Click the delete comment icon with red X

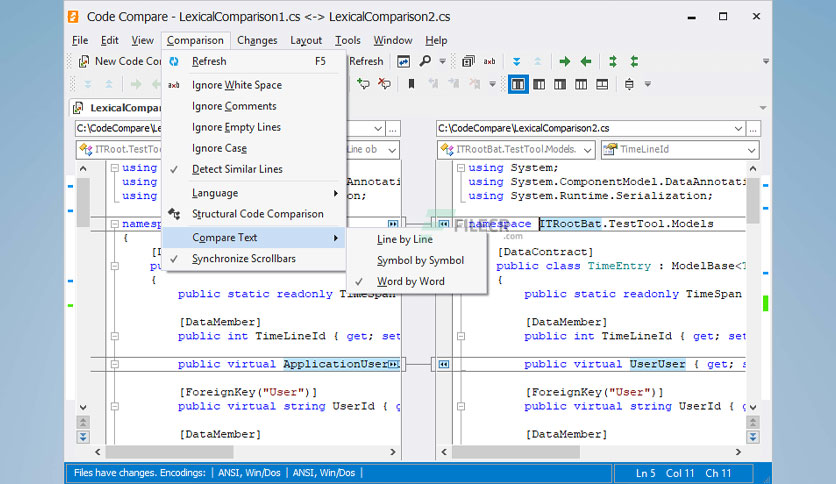point(384,84)
